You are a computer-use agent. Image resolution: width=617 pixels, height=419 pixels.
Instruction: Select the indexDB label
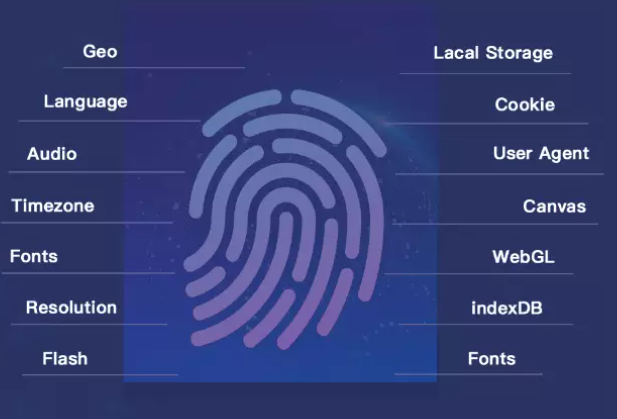[x=507, y=308]
